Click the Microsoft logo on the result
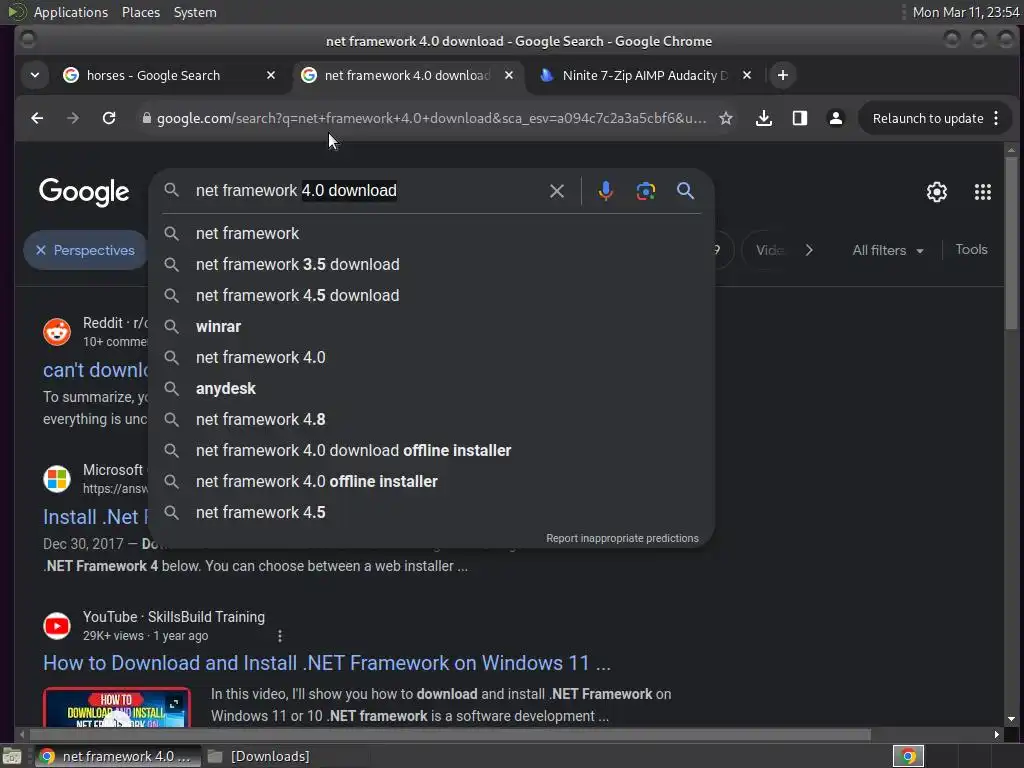 coord(57,479)
